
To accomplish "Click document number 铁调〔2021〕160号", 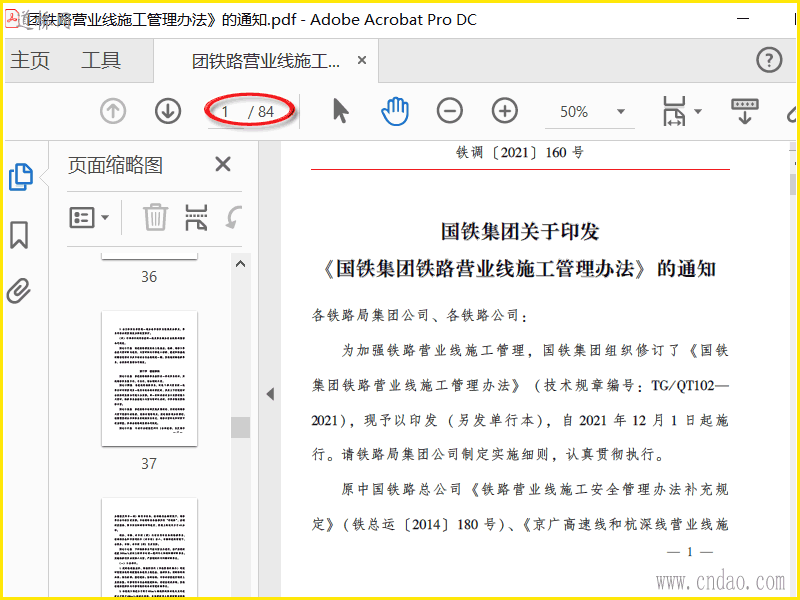I will coord(520,152).
